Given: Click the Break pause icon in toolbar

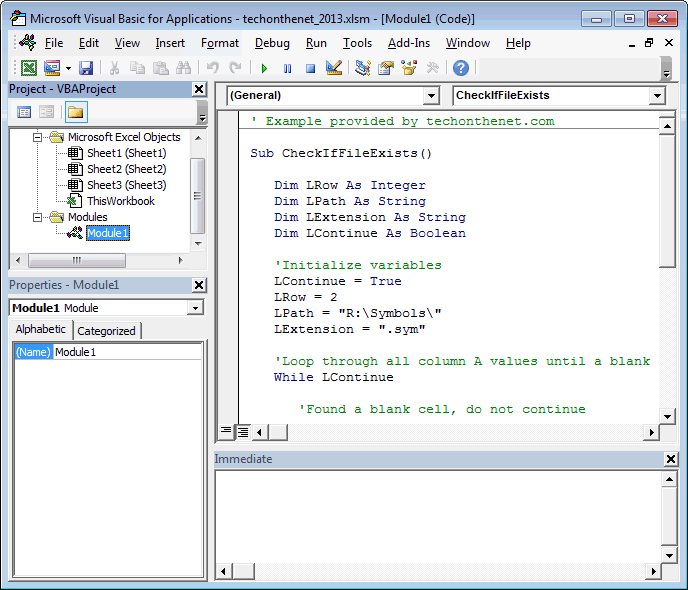Looking at the screenshot, I should coord(287,68).
